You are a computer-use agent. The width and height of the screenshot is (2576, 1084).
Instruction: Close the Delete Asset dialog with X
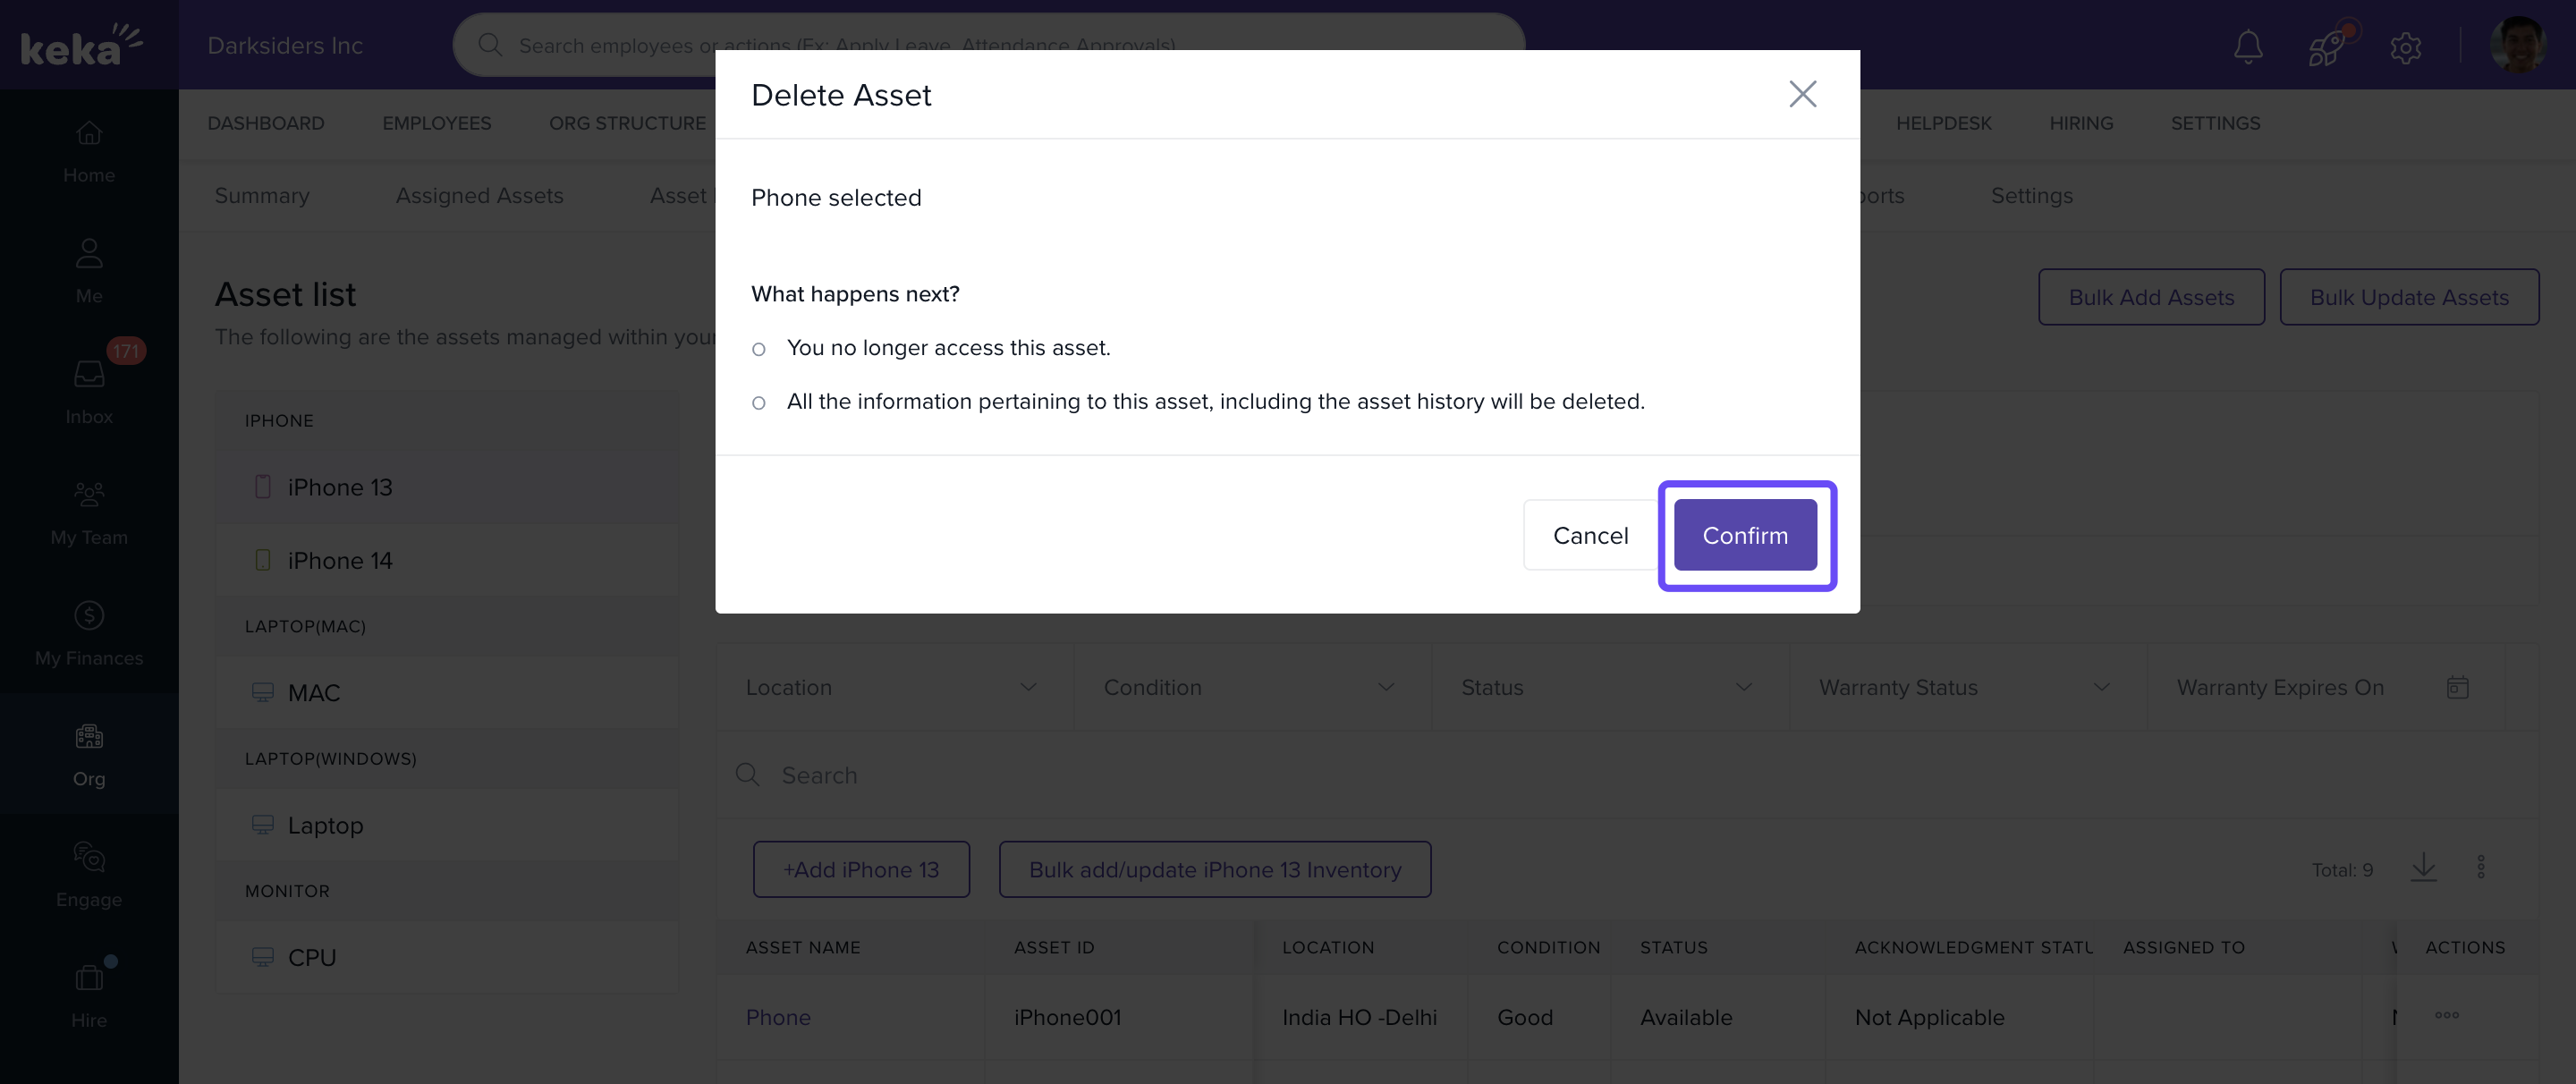point(1802,94)
